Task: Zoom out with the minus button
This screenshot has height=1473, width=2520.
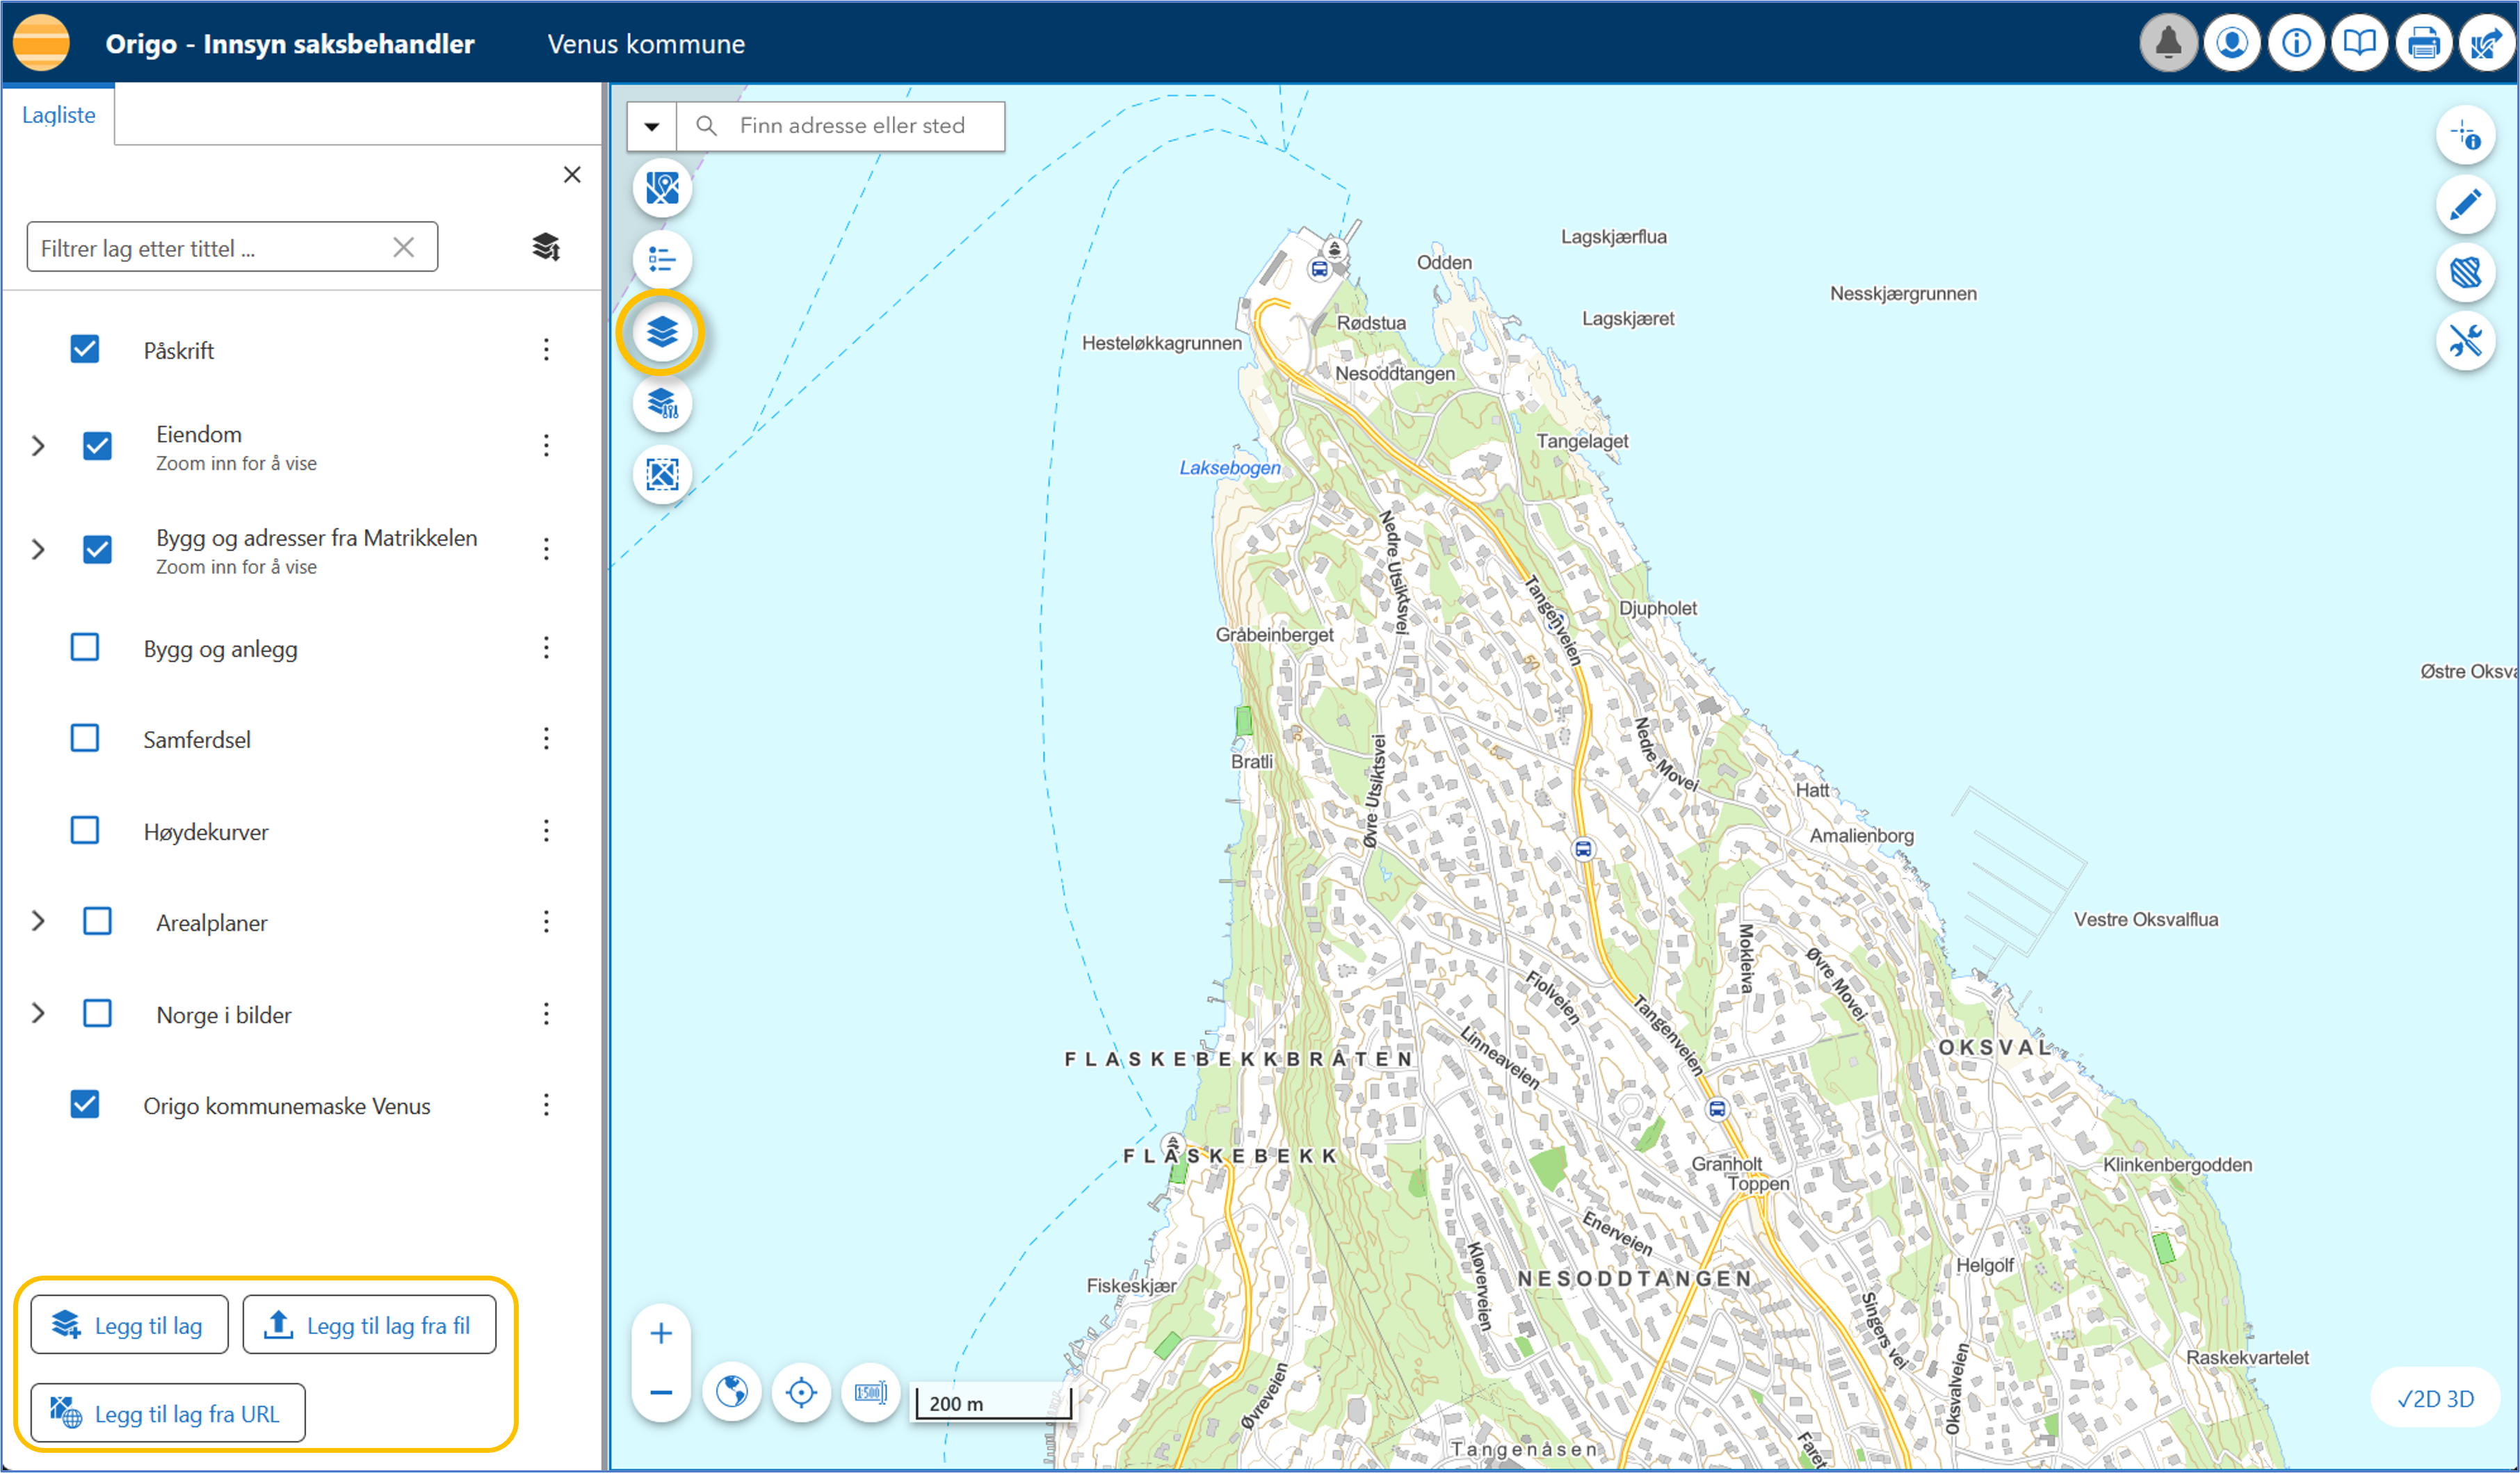Action: click(661, 1392)
